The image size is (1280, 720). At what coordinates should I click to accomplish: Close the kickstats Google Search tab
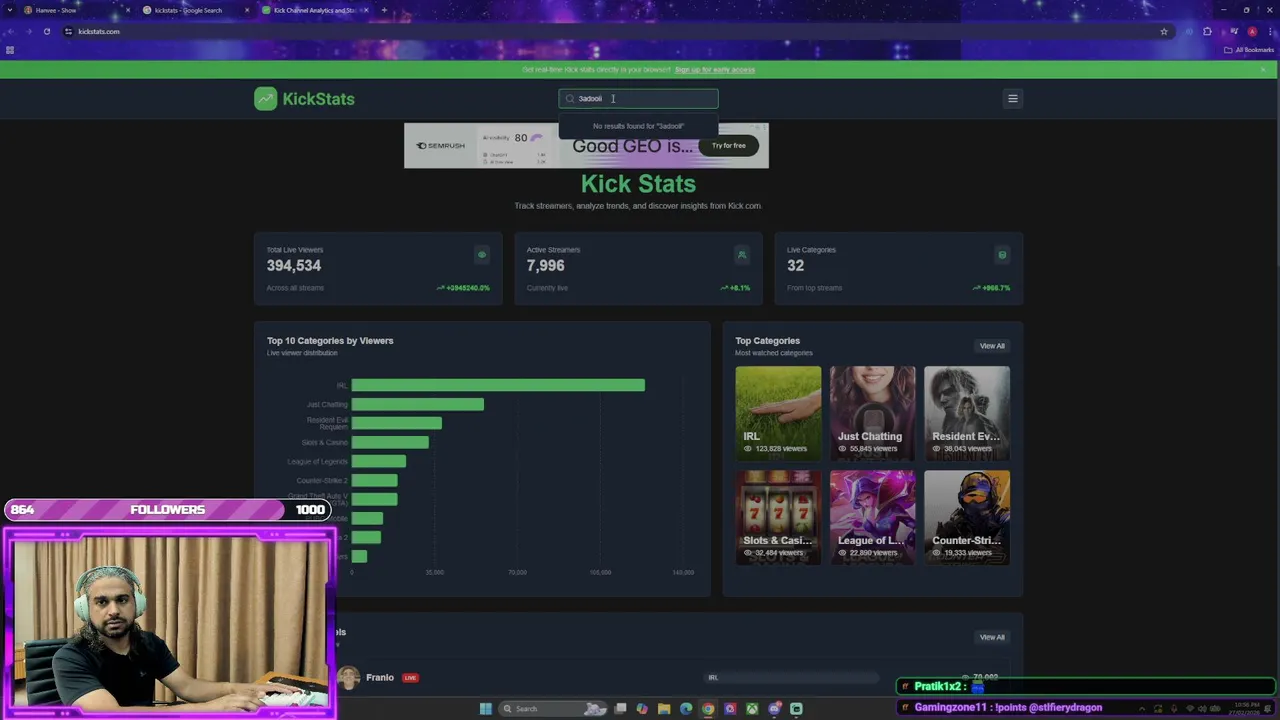click(x=247, y=10)
